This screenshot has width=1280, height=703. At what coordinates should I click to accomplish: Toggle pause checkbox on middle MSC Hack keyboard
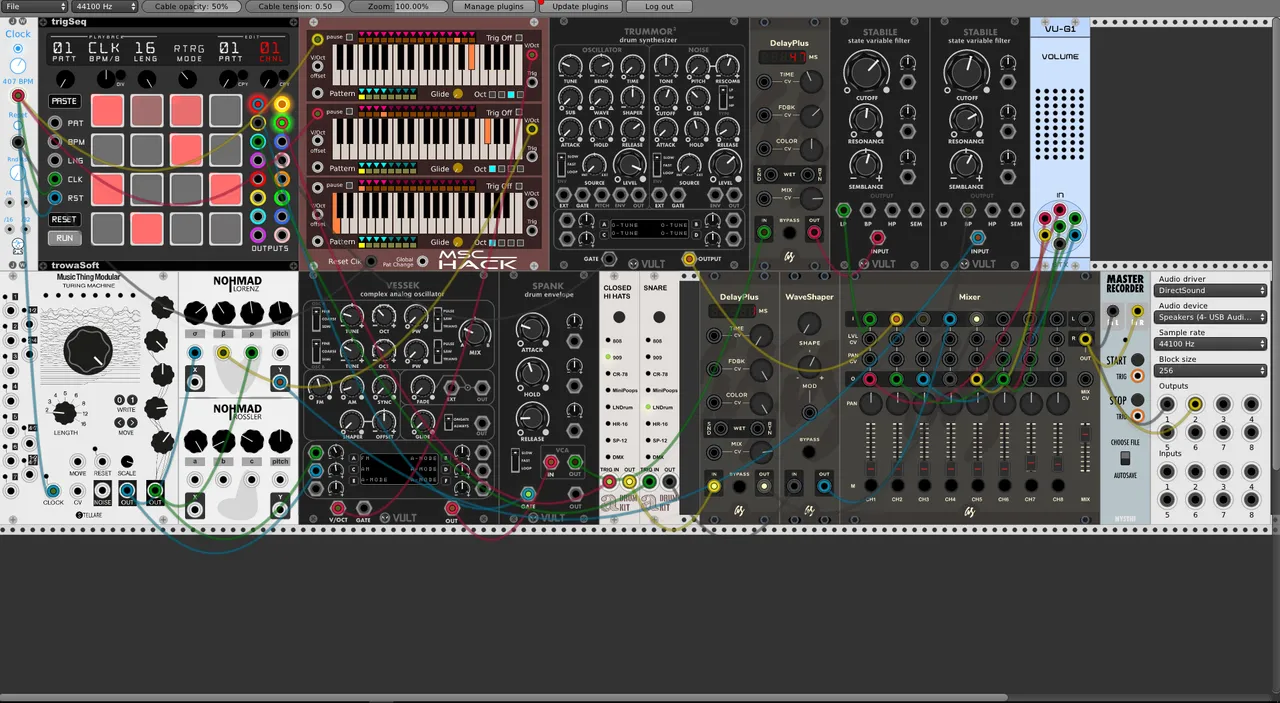[349, 112]
